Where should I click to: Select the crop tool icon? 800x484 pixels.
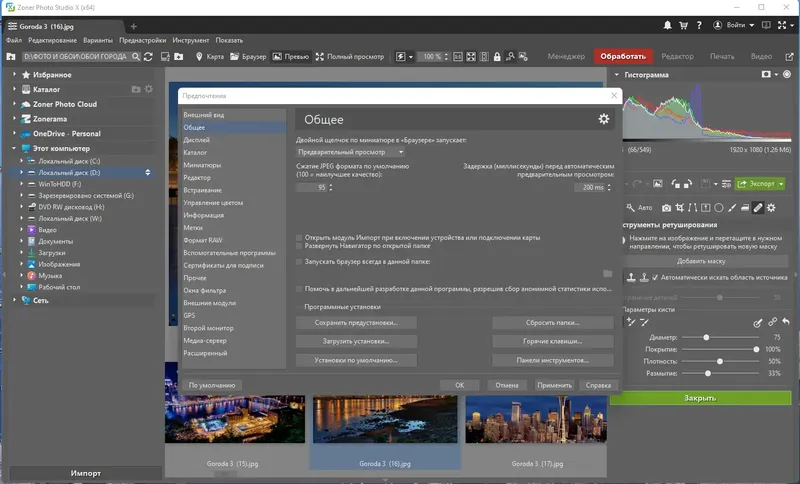[681, 207]
